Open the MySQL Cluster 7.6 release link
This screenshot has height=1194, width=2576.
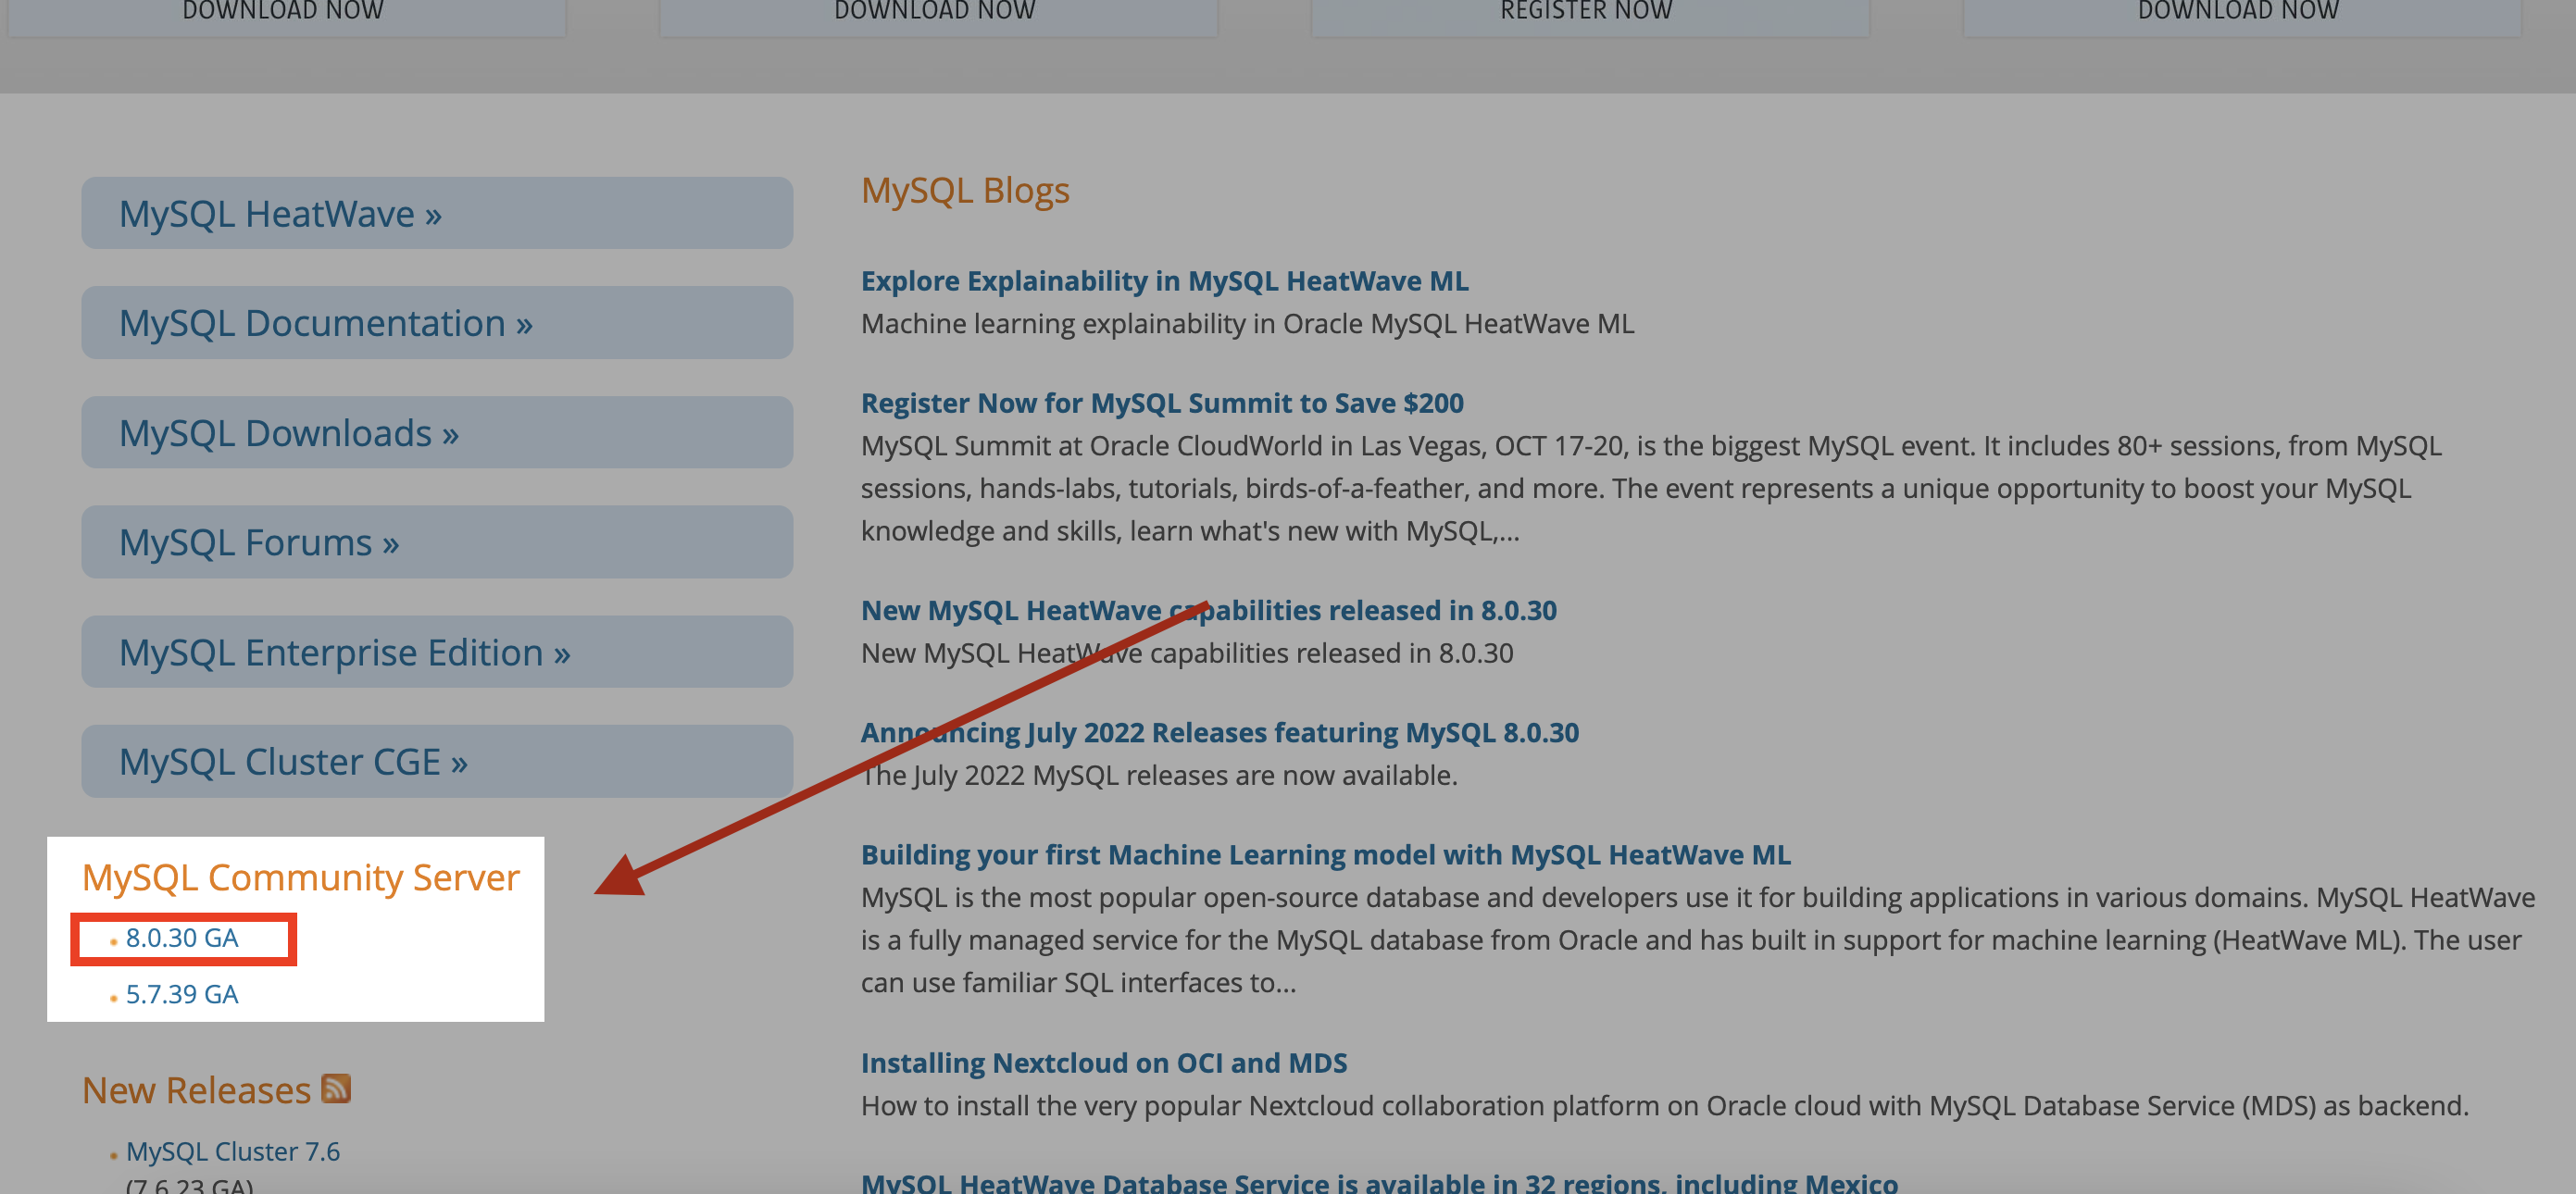point(233,1151)
